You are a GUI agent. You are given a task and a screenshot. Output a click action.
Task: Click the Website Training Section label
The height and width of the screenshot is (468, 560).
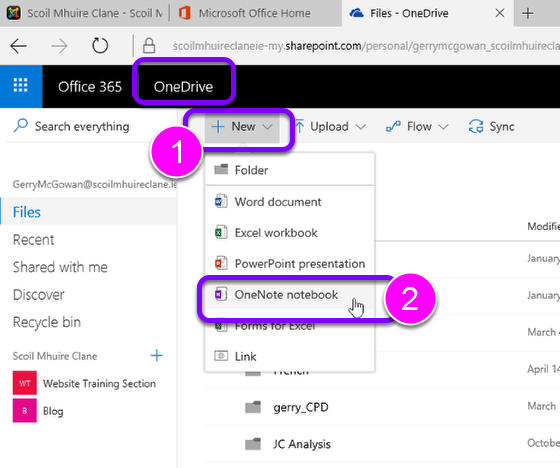coord(99,383)
